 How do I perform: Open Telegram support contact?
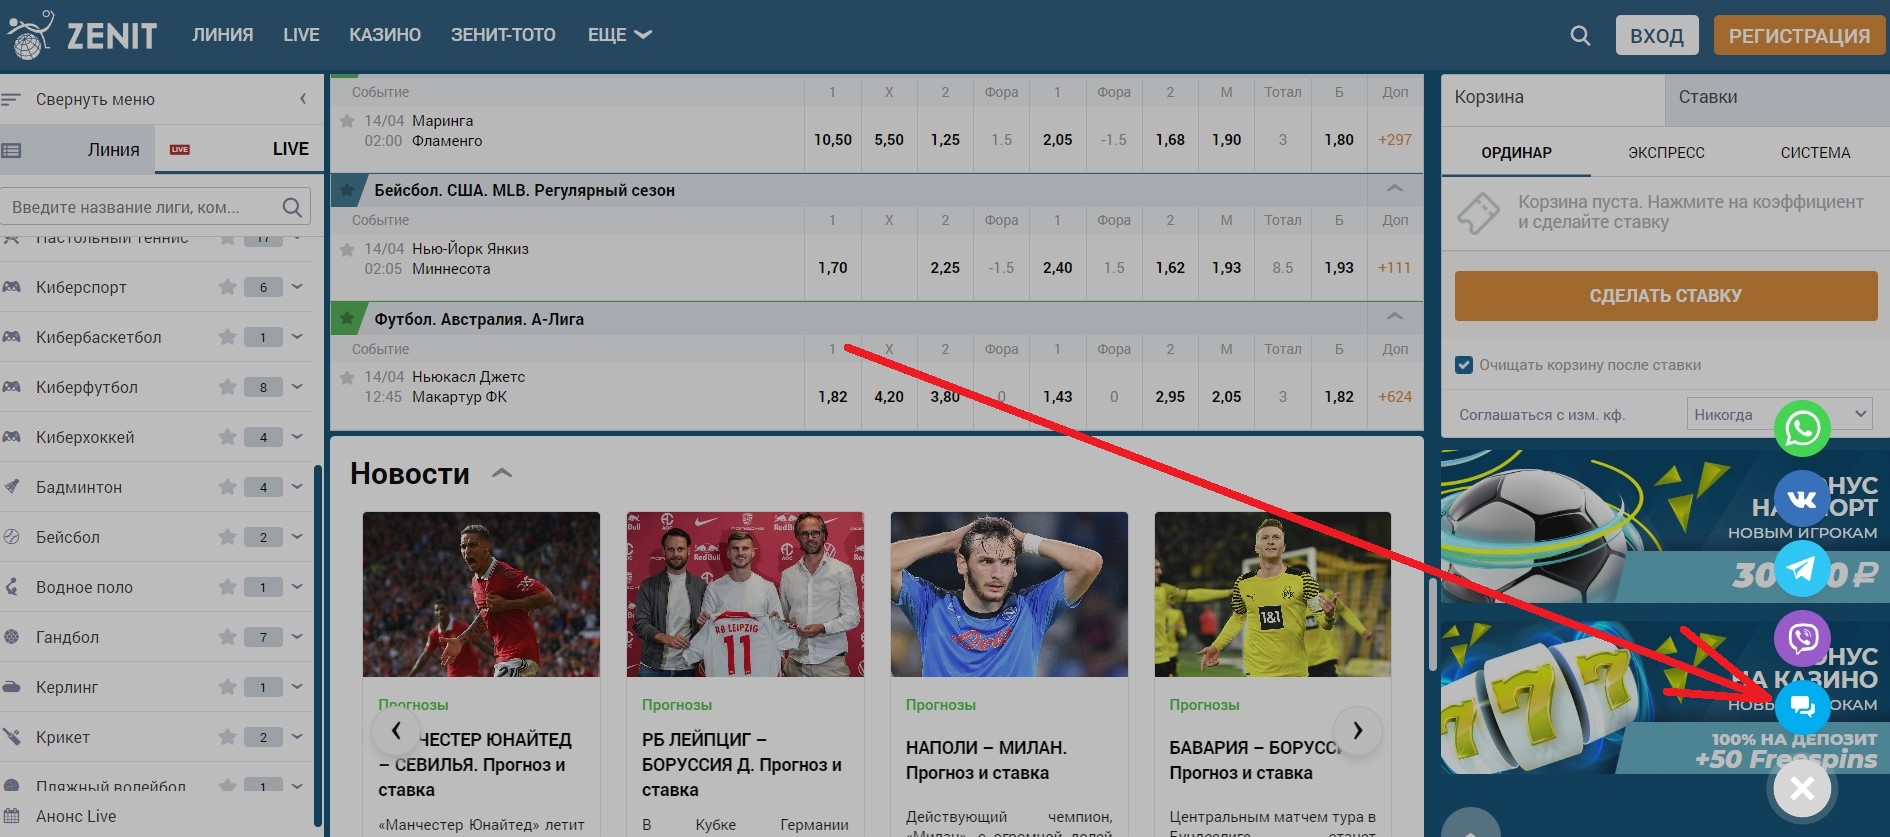point(1802,568)
